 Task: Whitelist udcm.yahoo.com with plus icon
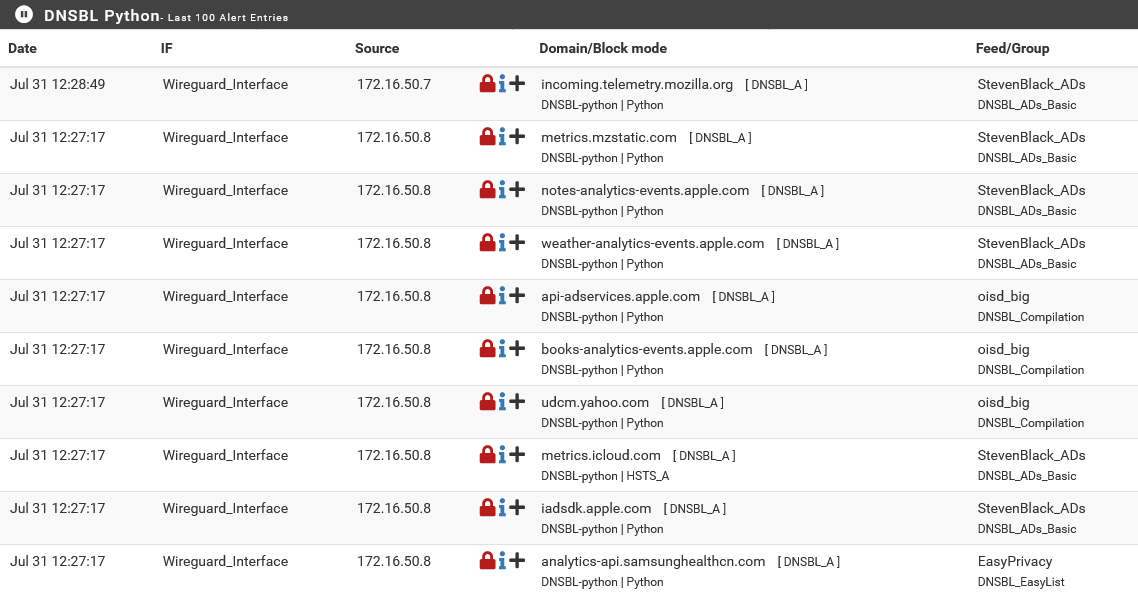tap(517, 401)
